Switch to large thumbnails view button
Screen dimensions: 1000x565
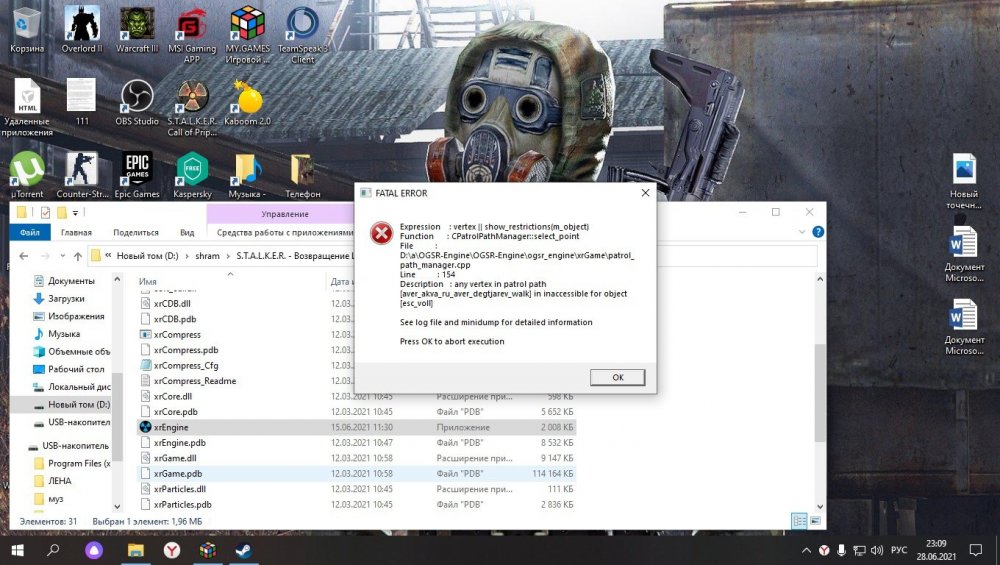(815, 521)
